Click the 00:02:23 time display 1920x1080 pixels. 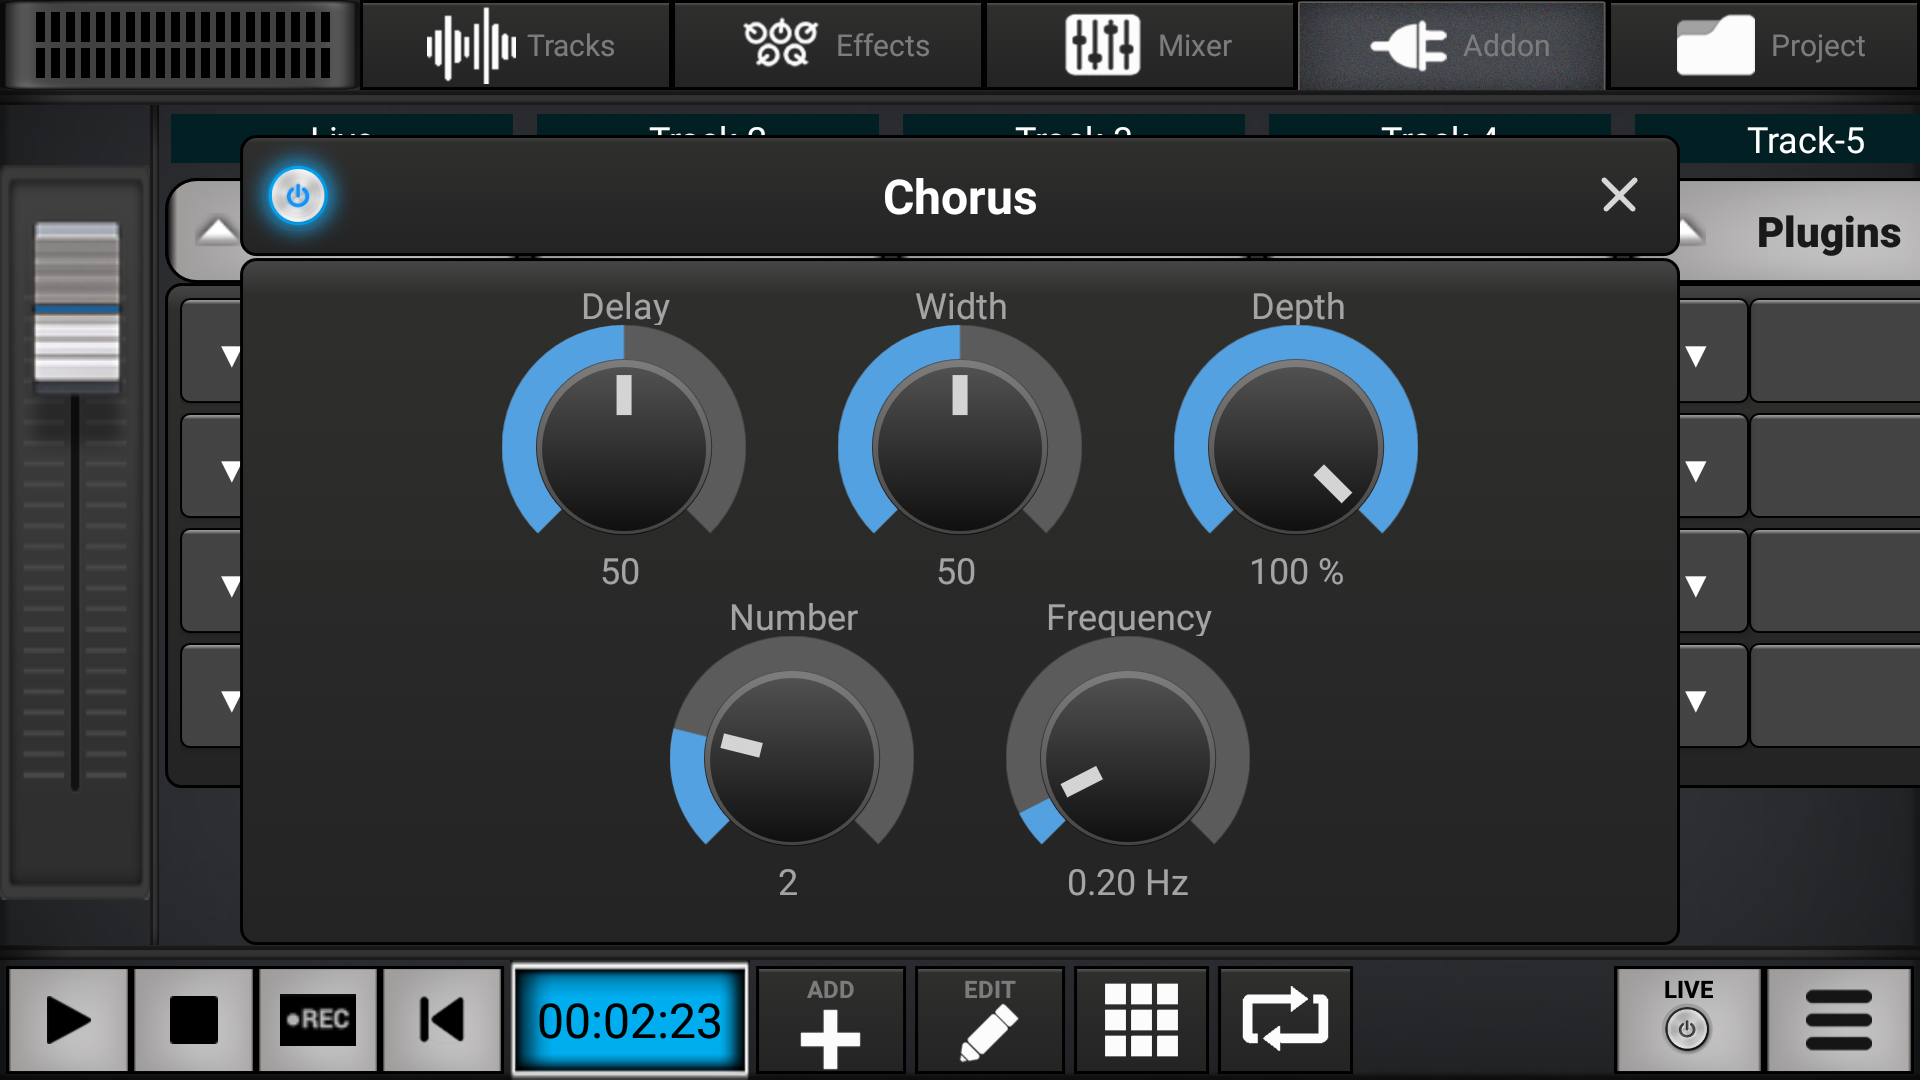(x=630, y=1019)
